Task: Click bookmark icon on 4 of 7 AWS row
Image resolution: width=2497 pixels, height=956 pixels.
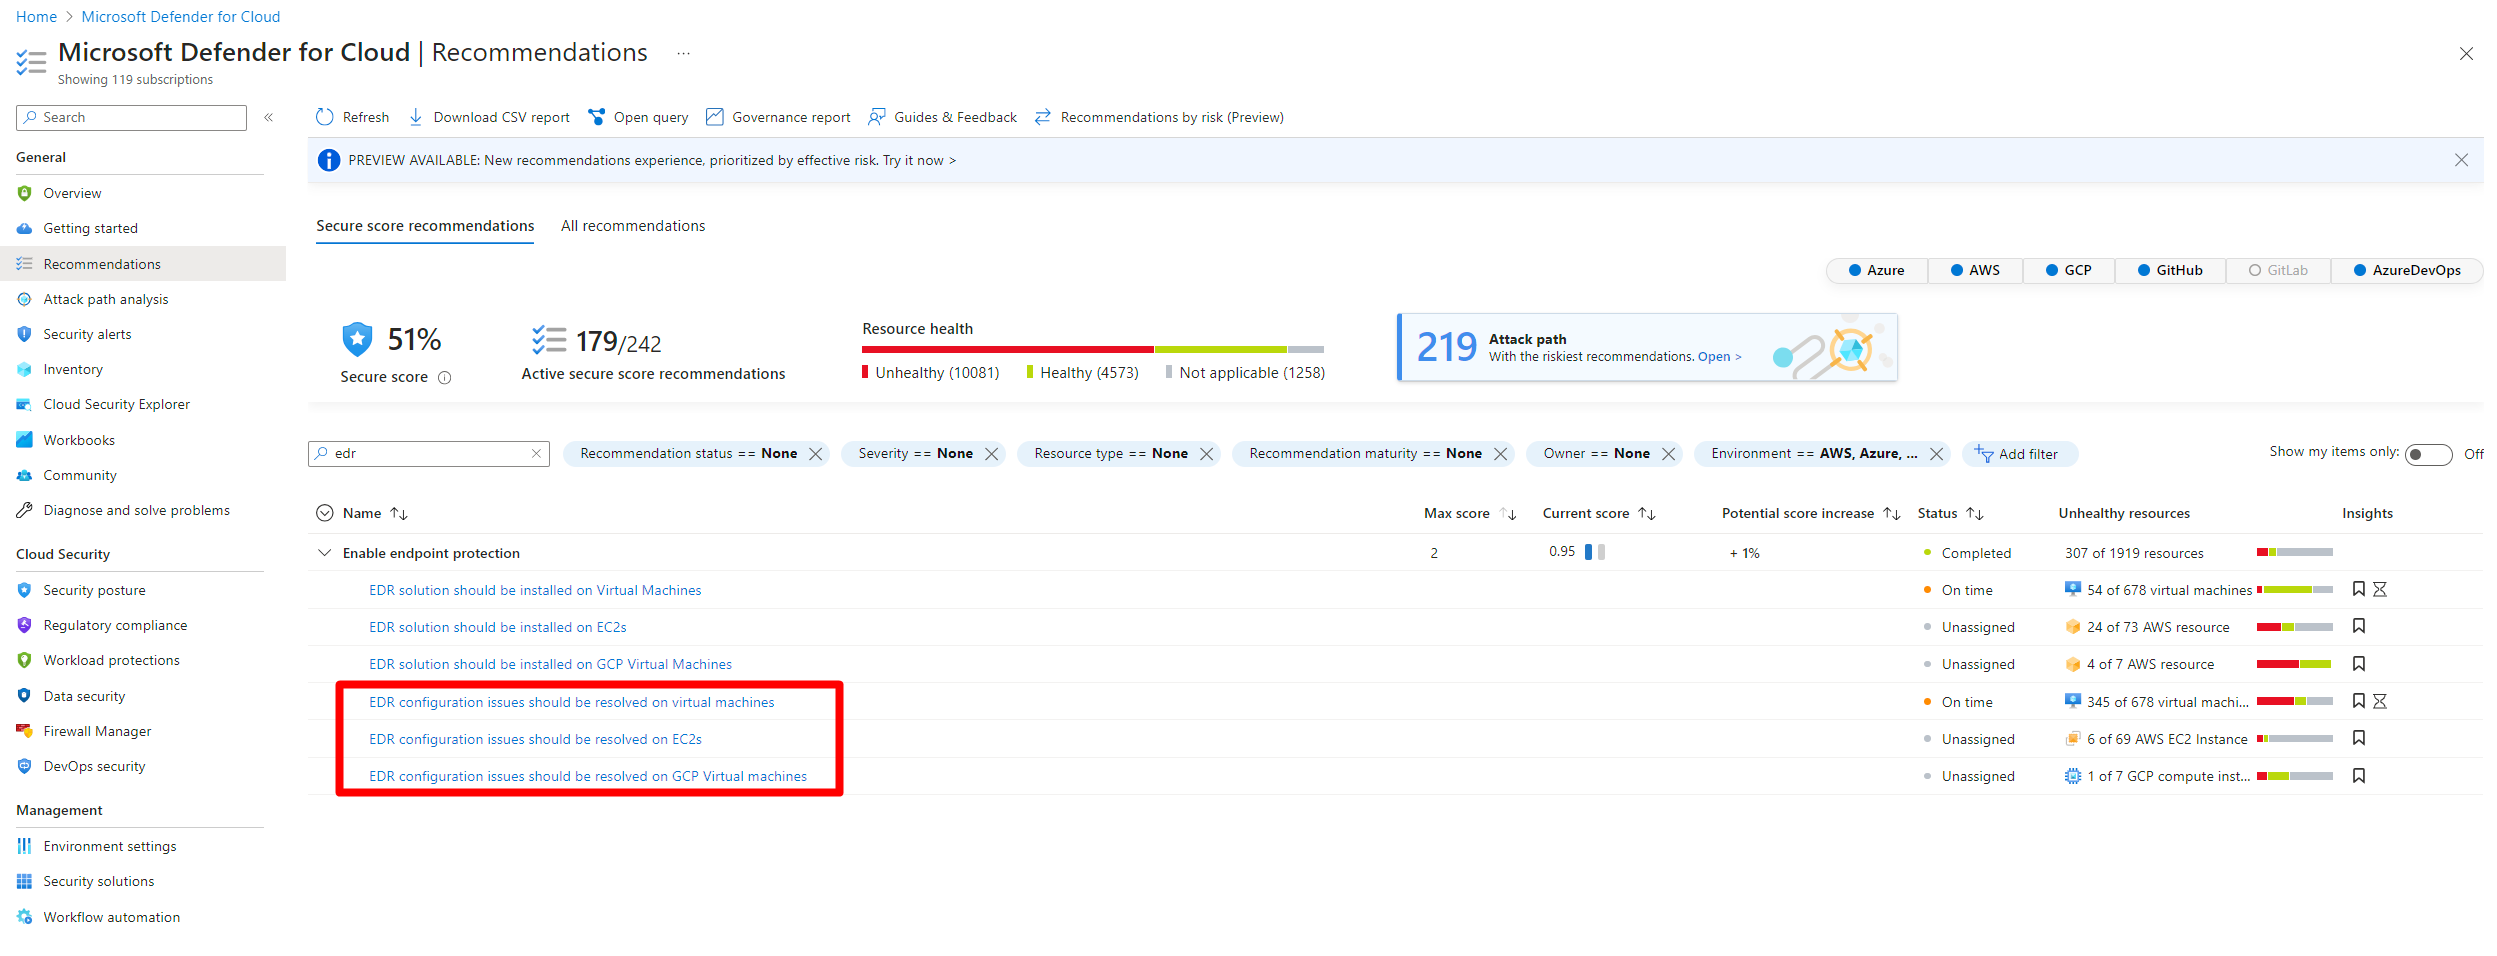Action: click(2359, 664)
